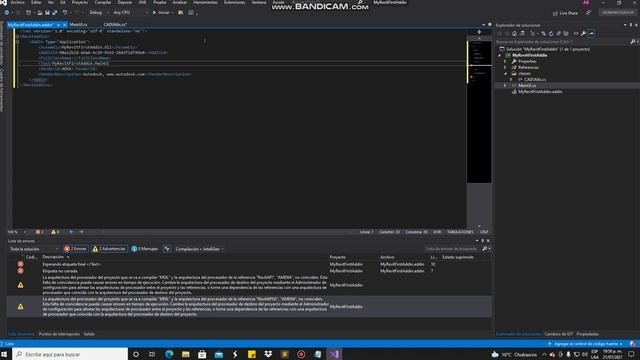The width and height of the screenshot is (640, 360).
Task: Switch to Propiedades panel tab
Action: pyautogui.click(x=587, y=334)
